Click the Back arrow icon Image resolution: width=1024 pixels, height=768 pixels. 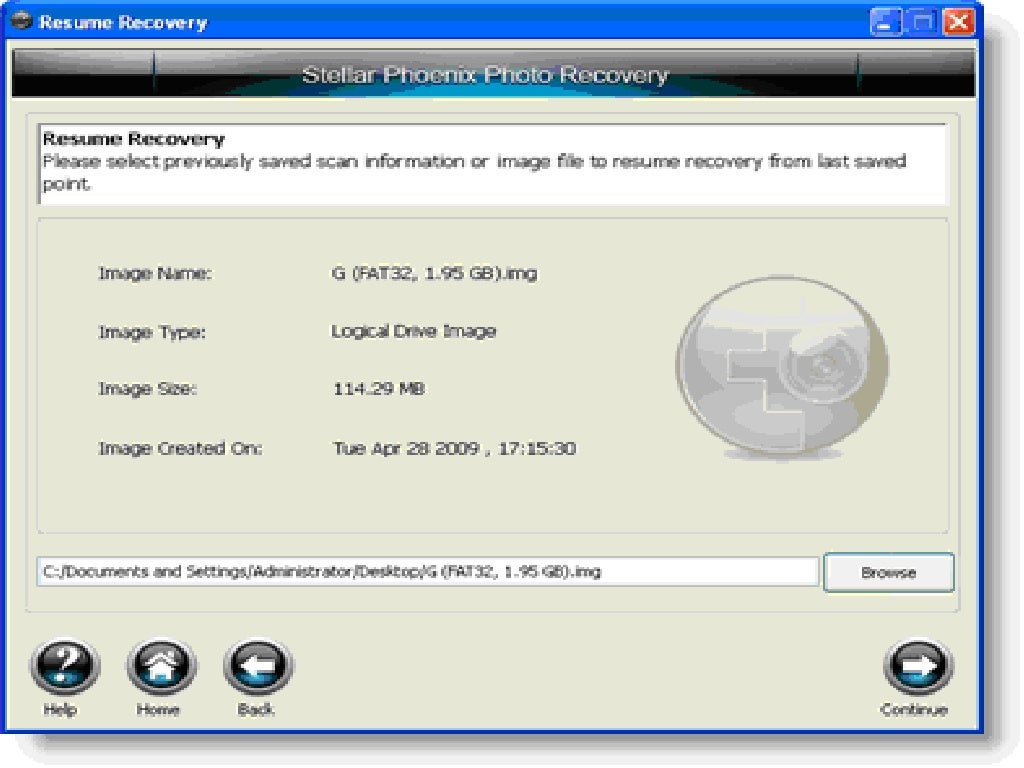click(258, 666)
